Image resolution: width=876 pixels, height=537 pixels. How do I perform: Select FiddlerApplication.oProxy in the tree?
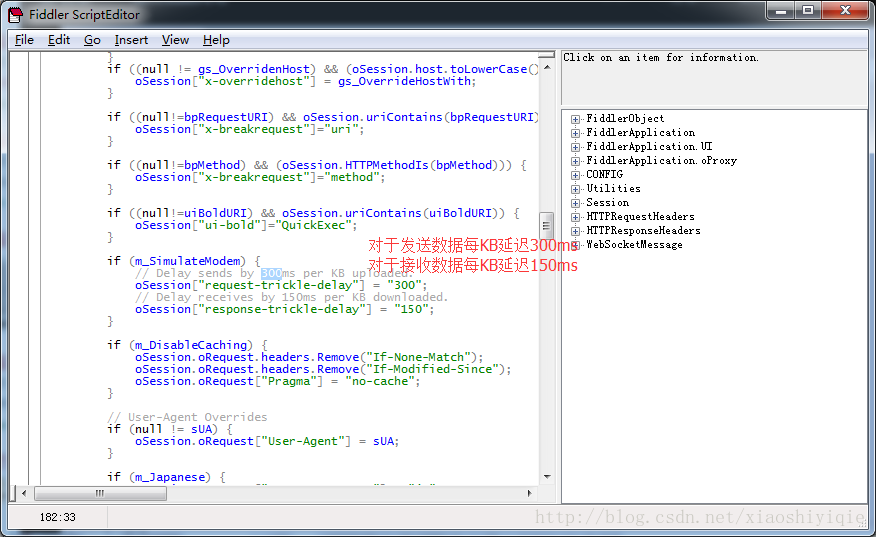(661, 160)
